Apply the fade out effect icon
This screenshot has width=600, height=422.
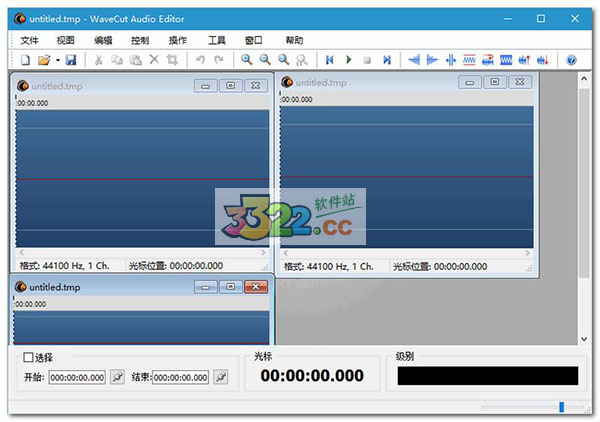[x=432, y=60]
